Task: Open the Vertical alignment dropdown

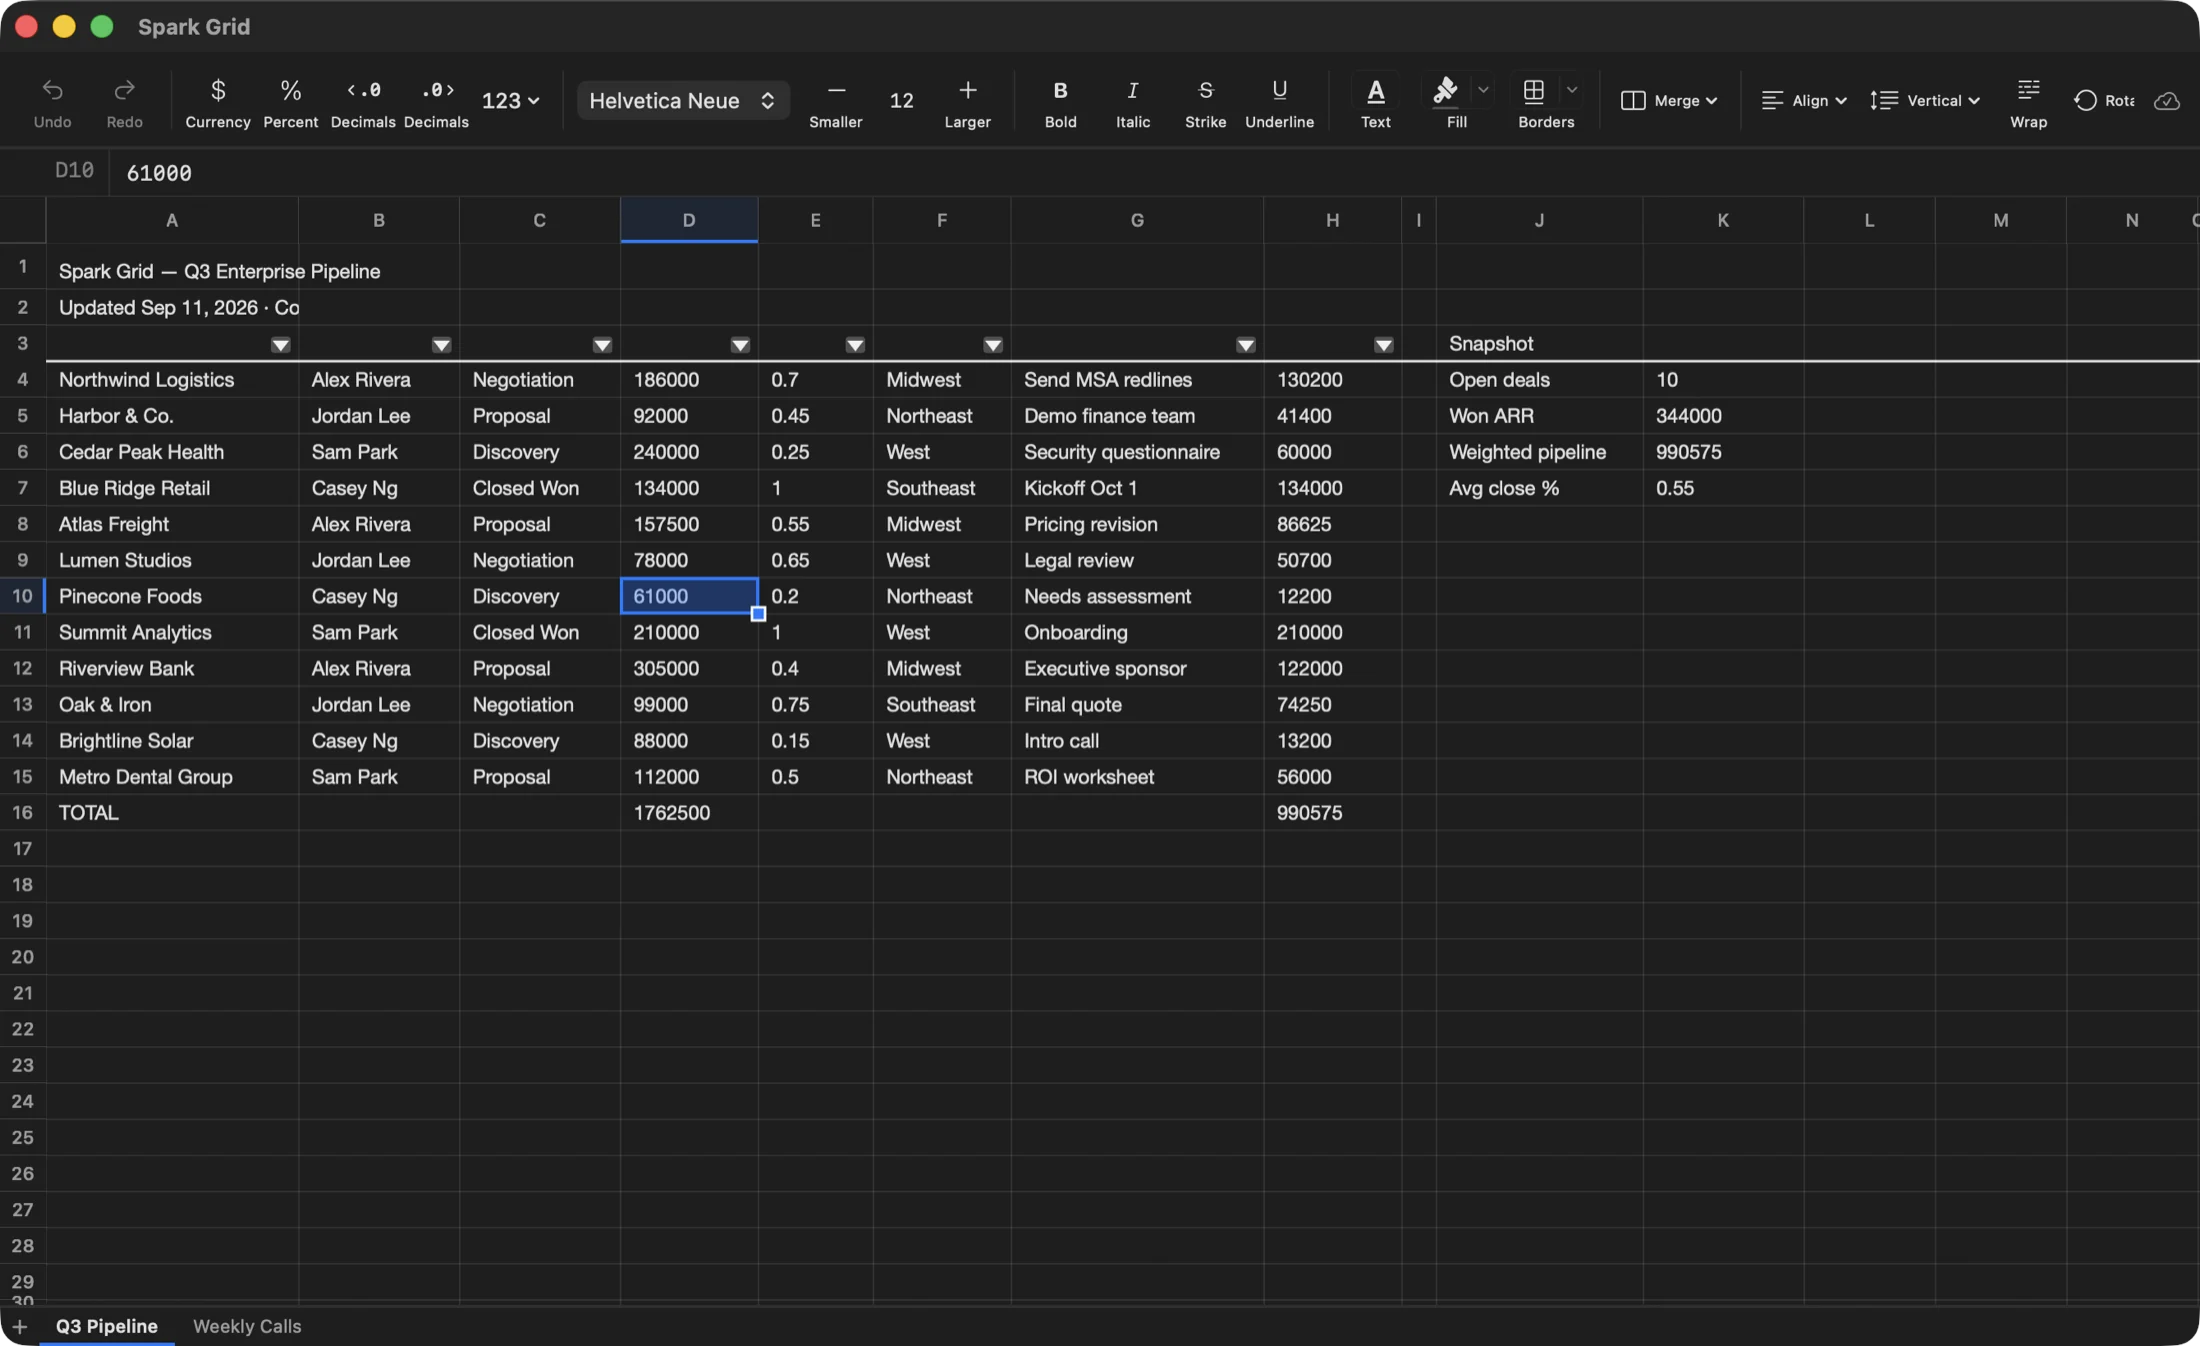Action: pyautogui.click(x=1925, y=101)
